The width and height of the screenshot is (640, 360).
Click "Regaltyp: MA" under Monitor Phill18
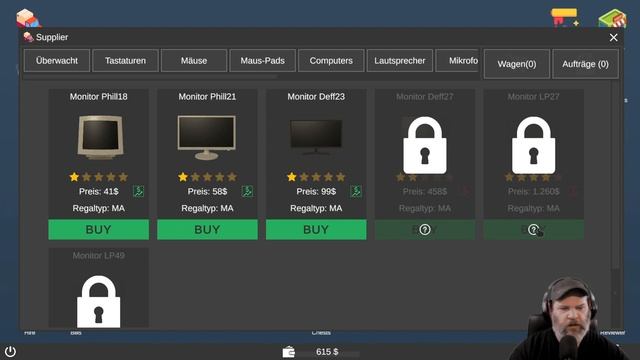98,208
